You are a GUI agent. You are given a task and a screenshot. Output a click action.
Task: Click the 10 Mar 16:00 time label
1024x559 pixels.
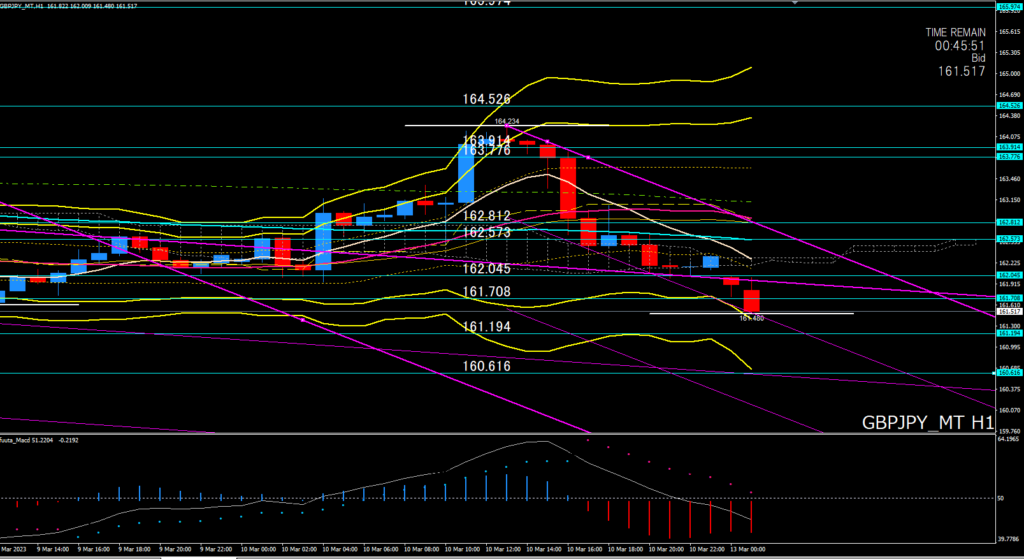click(584, 549)
